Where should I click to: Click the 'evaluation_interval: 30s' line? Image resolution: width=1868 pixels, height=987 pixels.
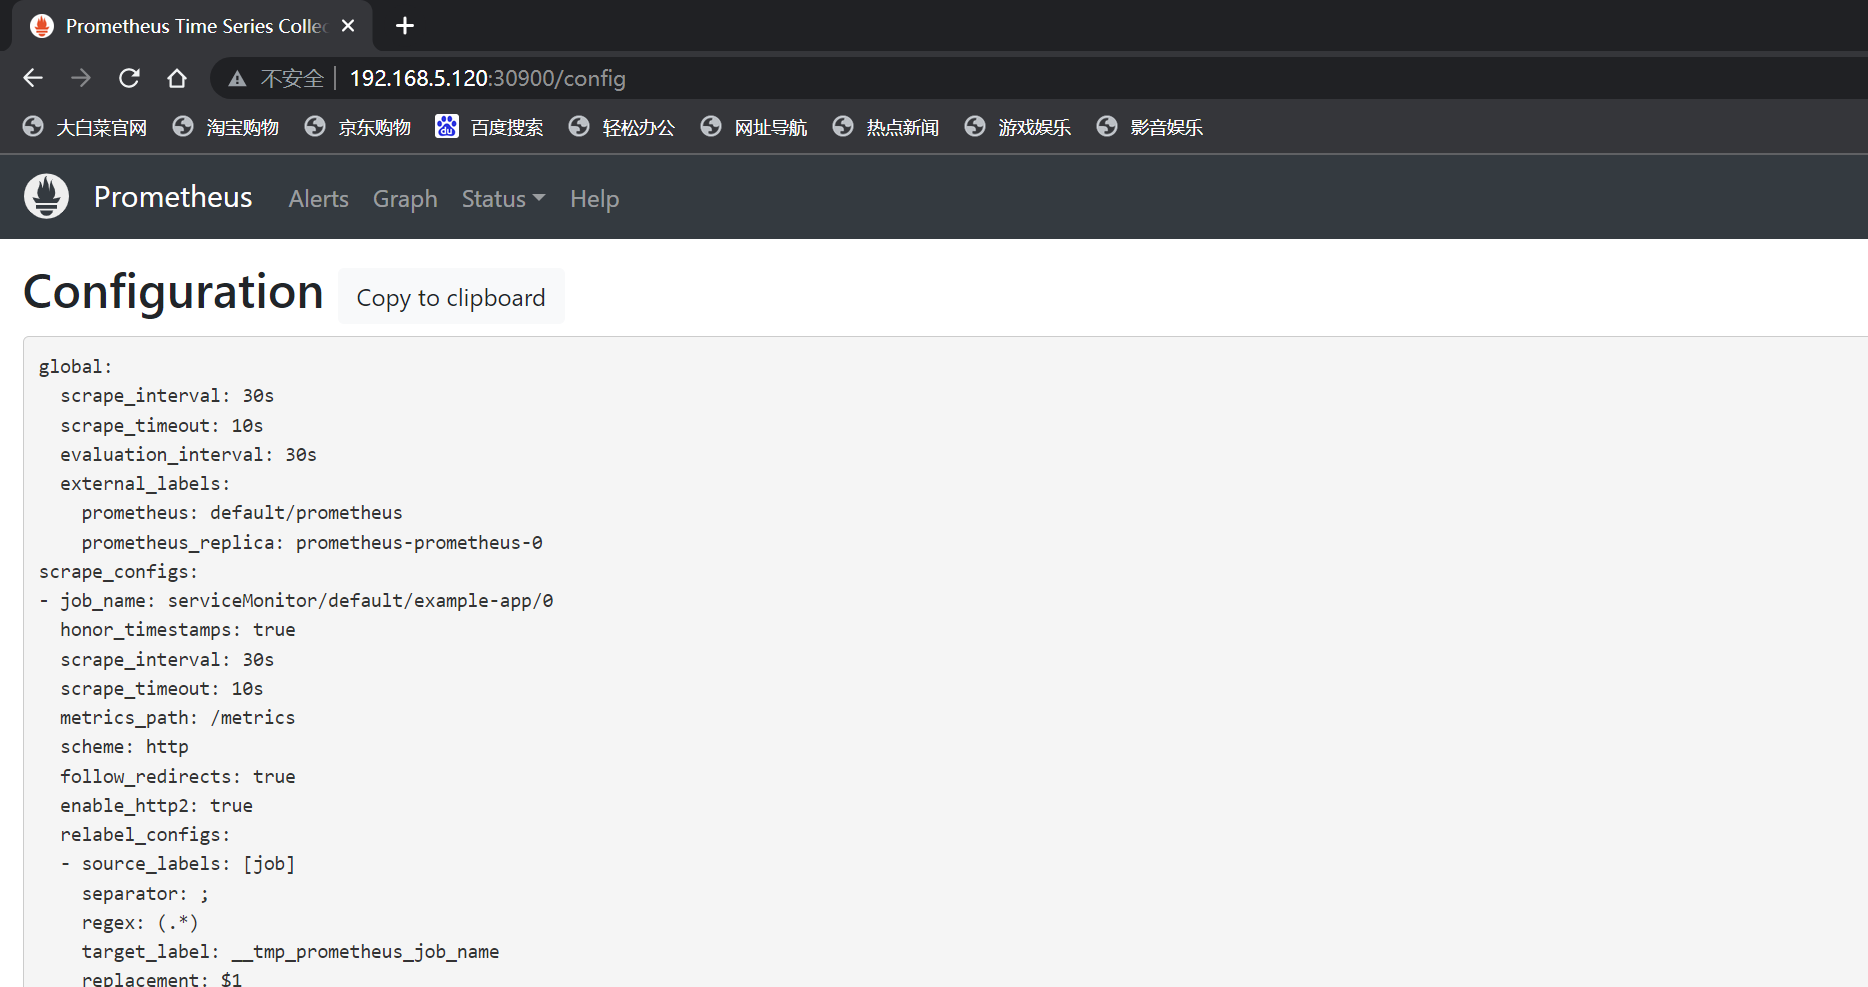click(188, 455)
